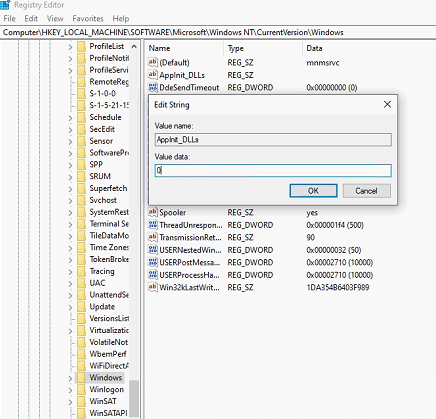Select the Sensor folder icon
The width and height of the screenshot is (436, 419).
pos(81,141)
